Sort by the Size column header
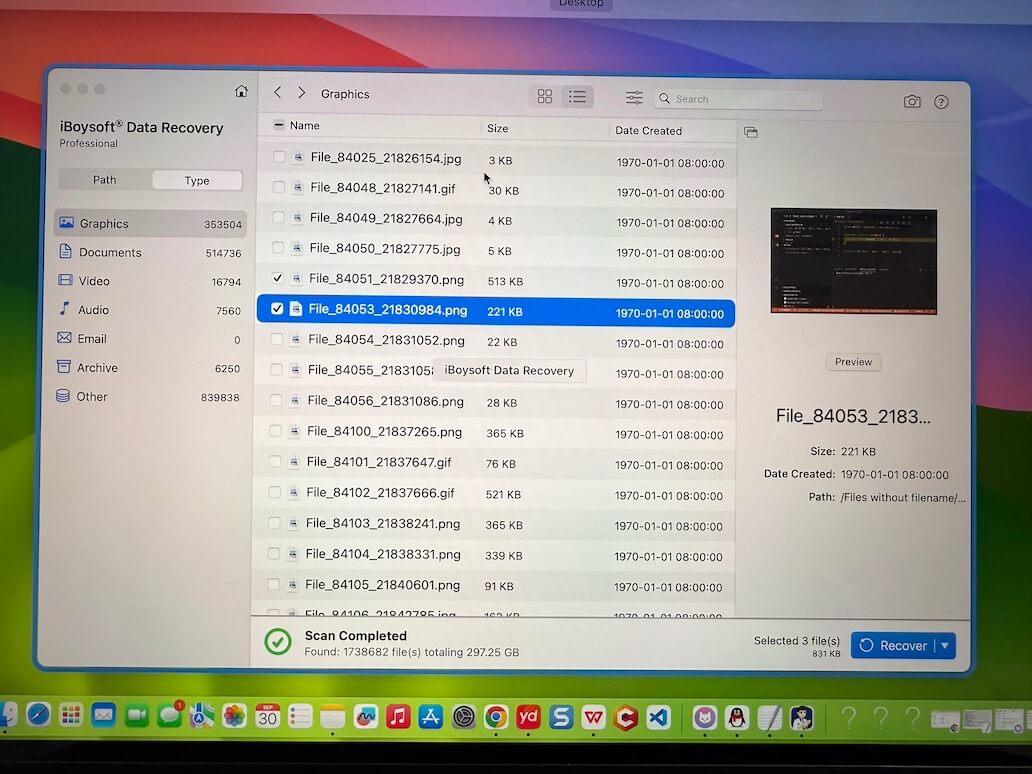The width and height of the screenshot is (1032, 774). (498, 128)
